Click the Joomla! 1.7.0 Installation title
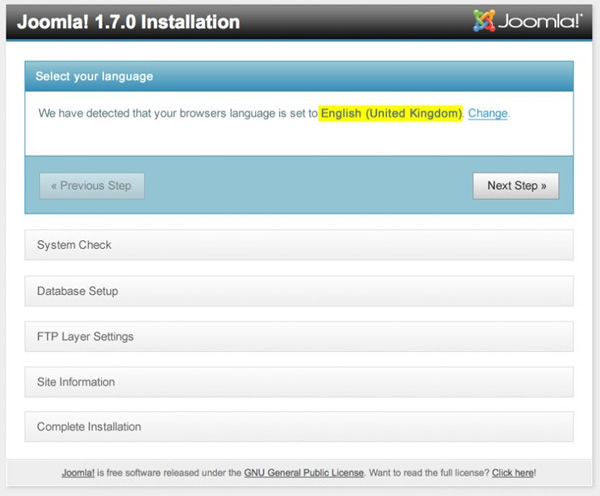Viewport: 600px width, 496px height. pyautogui.click(x=126, y=21)
